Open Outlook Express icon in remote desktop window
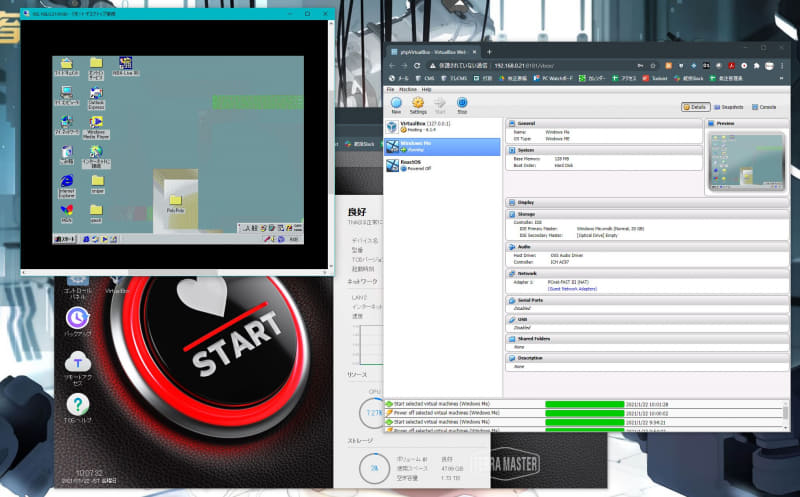The image size is (800, 497). click(96, 98)
